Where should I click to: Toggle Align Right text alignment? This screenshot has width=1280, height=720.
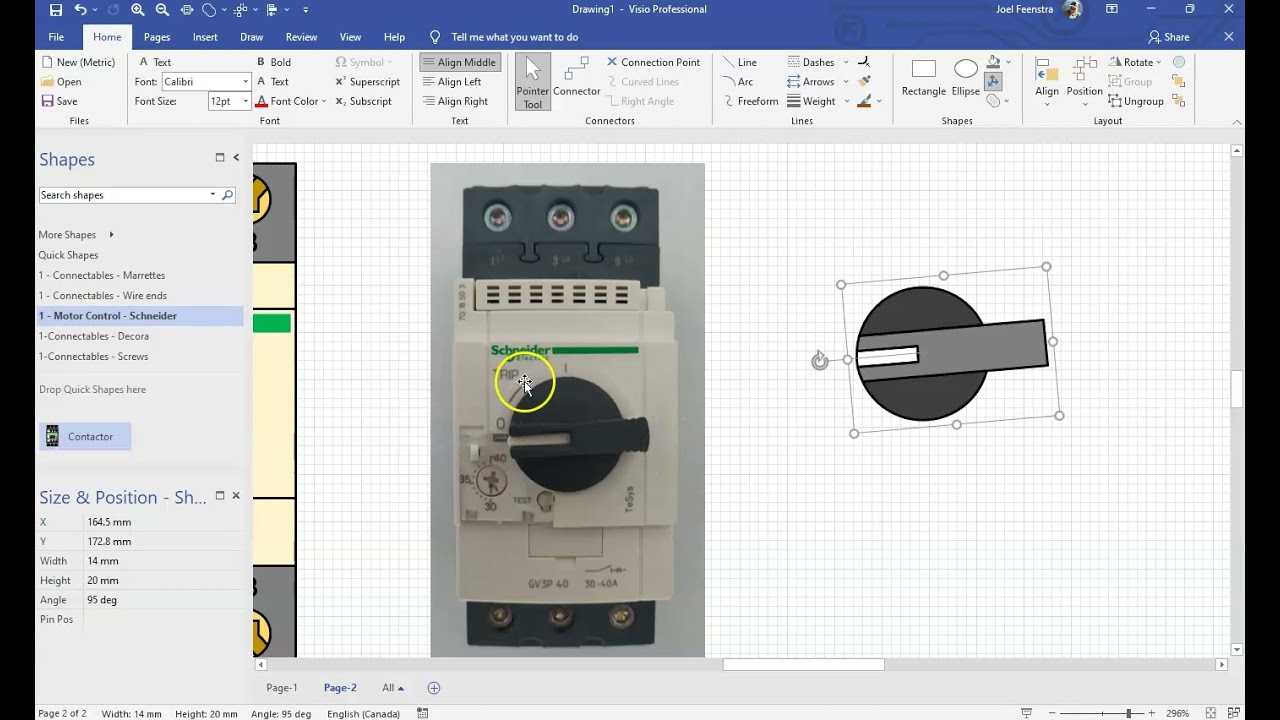click(455, 101)
